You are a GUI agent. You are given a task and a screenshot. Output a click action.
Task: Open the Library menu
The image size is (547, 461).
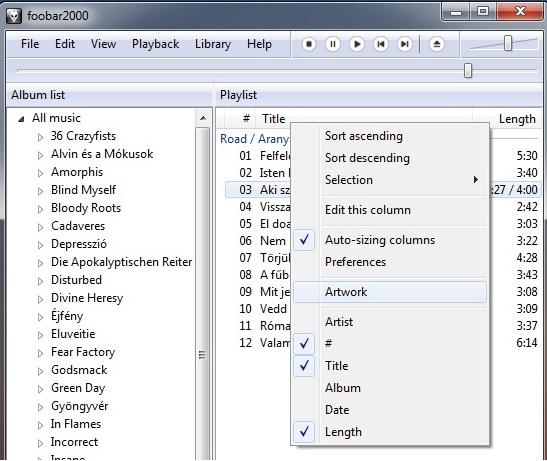pos(213,44)
